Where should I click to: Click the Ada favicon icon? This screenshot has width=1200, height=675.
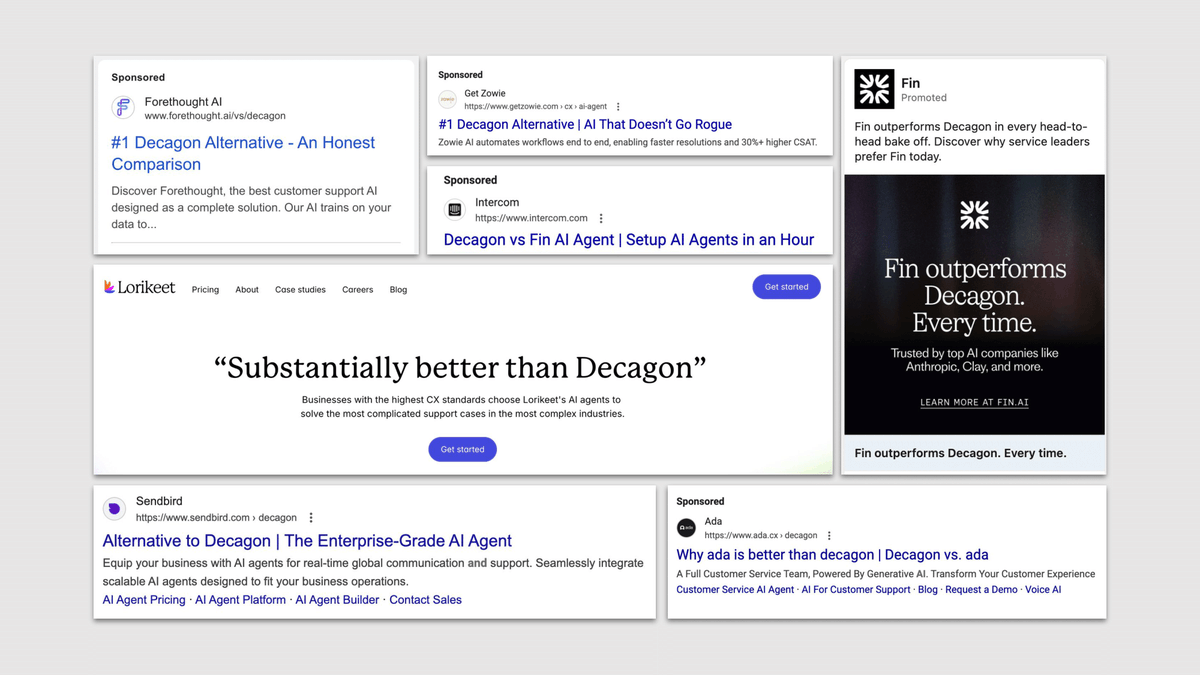tap(686, 528)
